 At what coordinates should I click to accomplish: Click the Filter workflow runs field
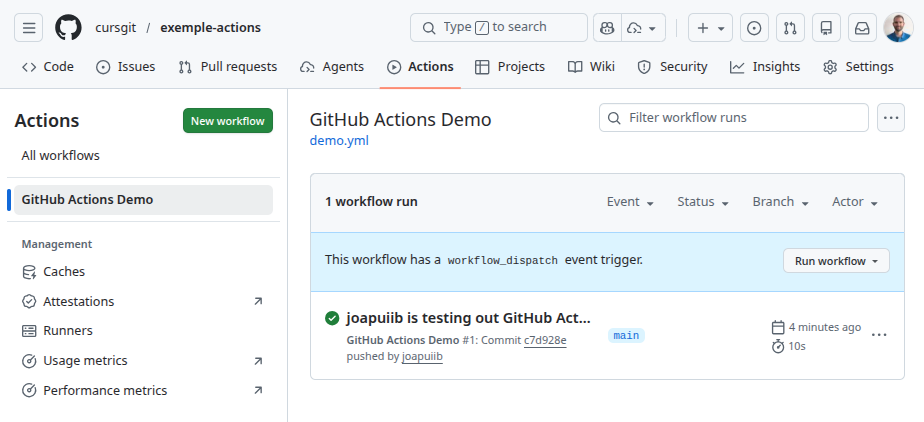click(733, 118)
